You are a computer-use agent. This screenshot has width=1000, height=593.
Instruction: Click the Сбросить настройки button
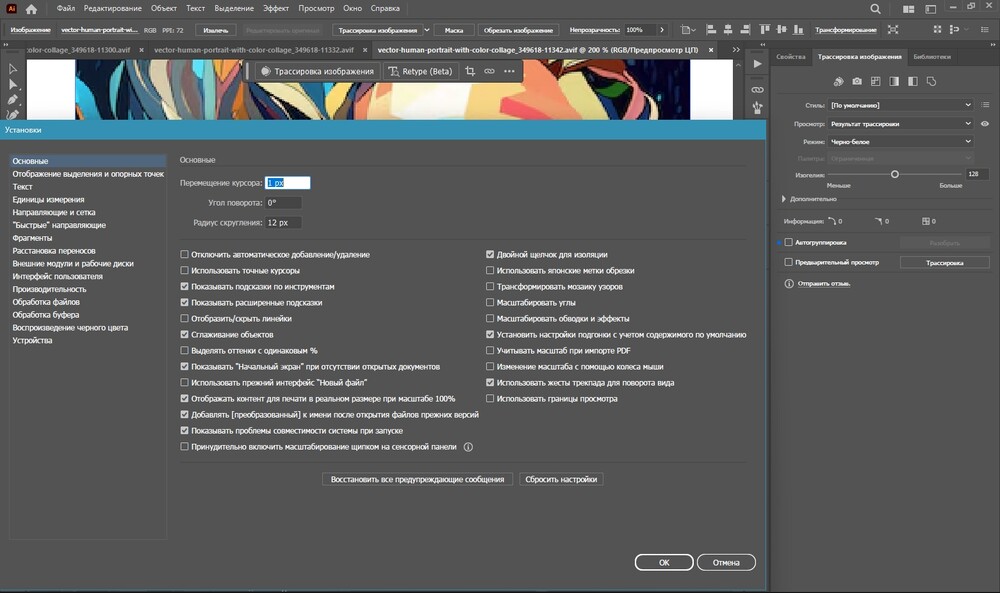(561, 480)
